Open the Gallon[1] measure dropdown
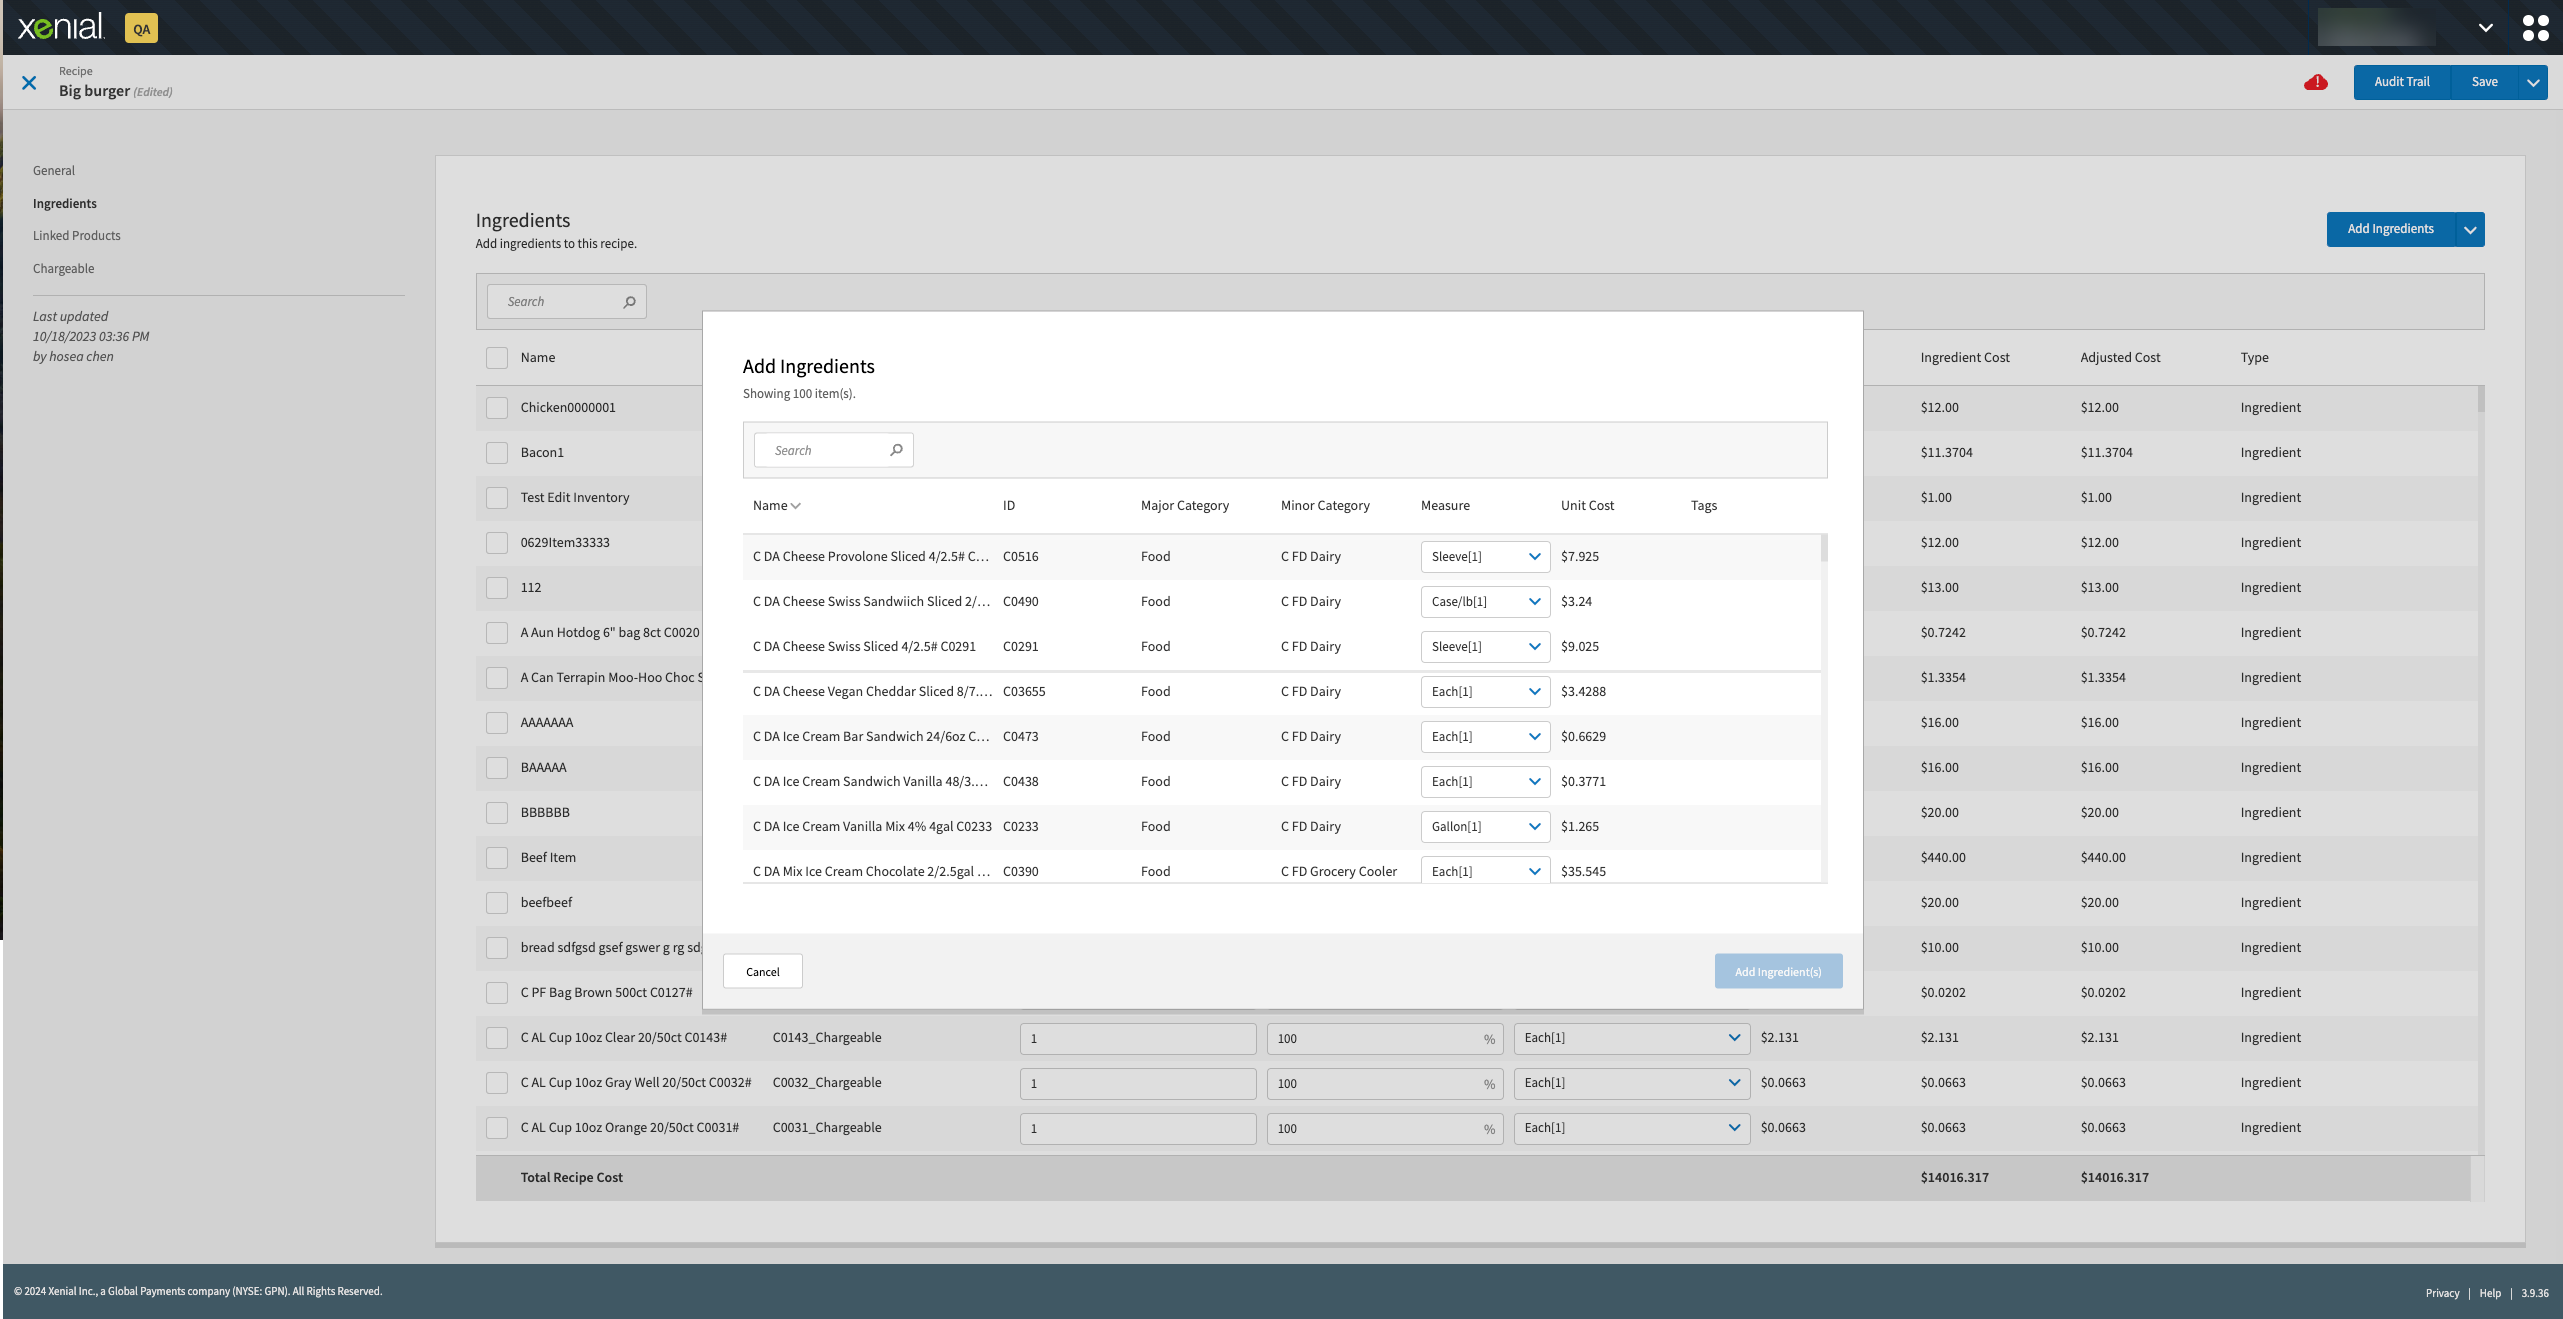 point(1484,827)
